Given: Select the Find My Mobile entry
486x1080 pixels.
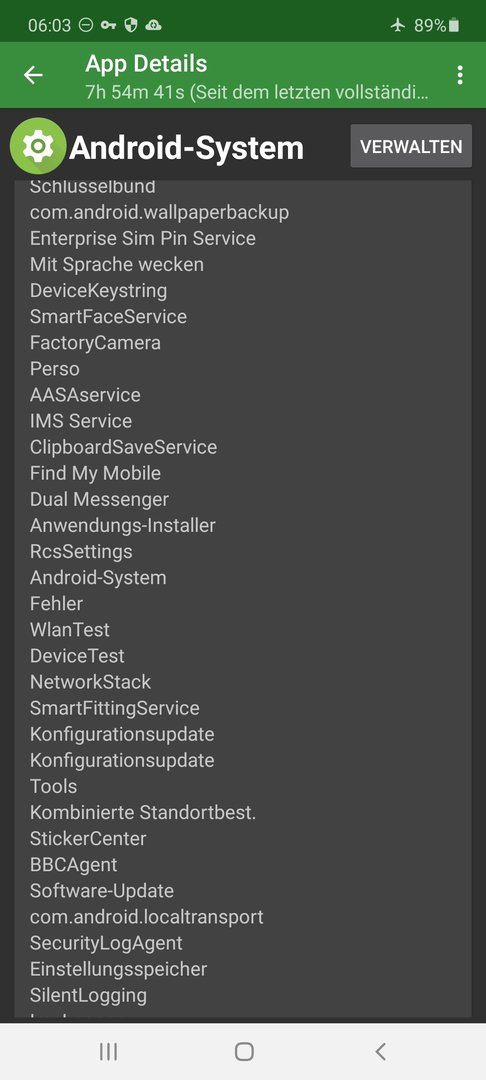Looking at the screenshot, I should tap(95, 473).
